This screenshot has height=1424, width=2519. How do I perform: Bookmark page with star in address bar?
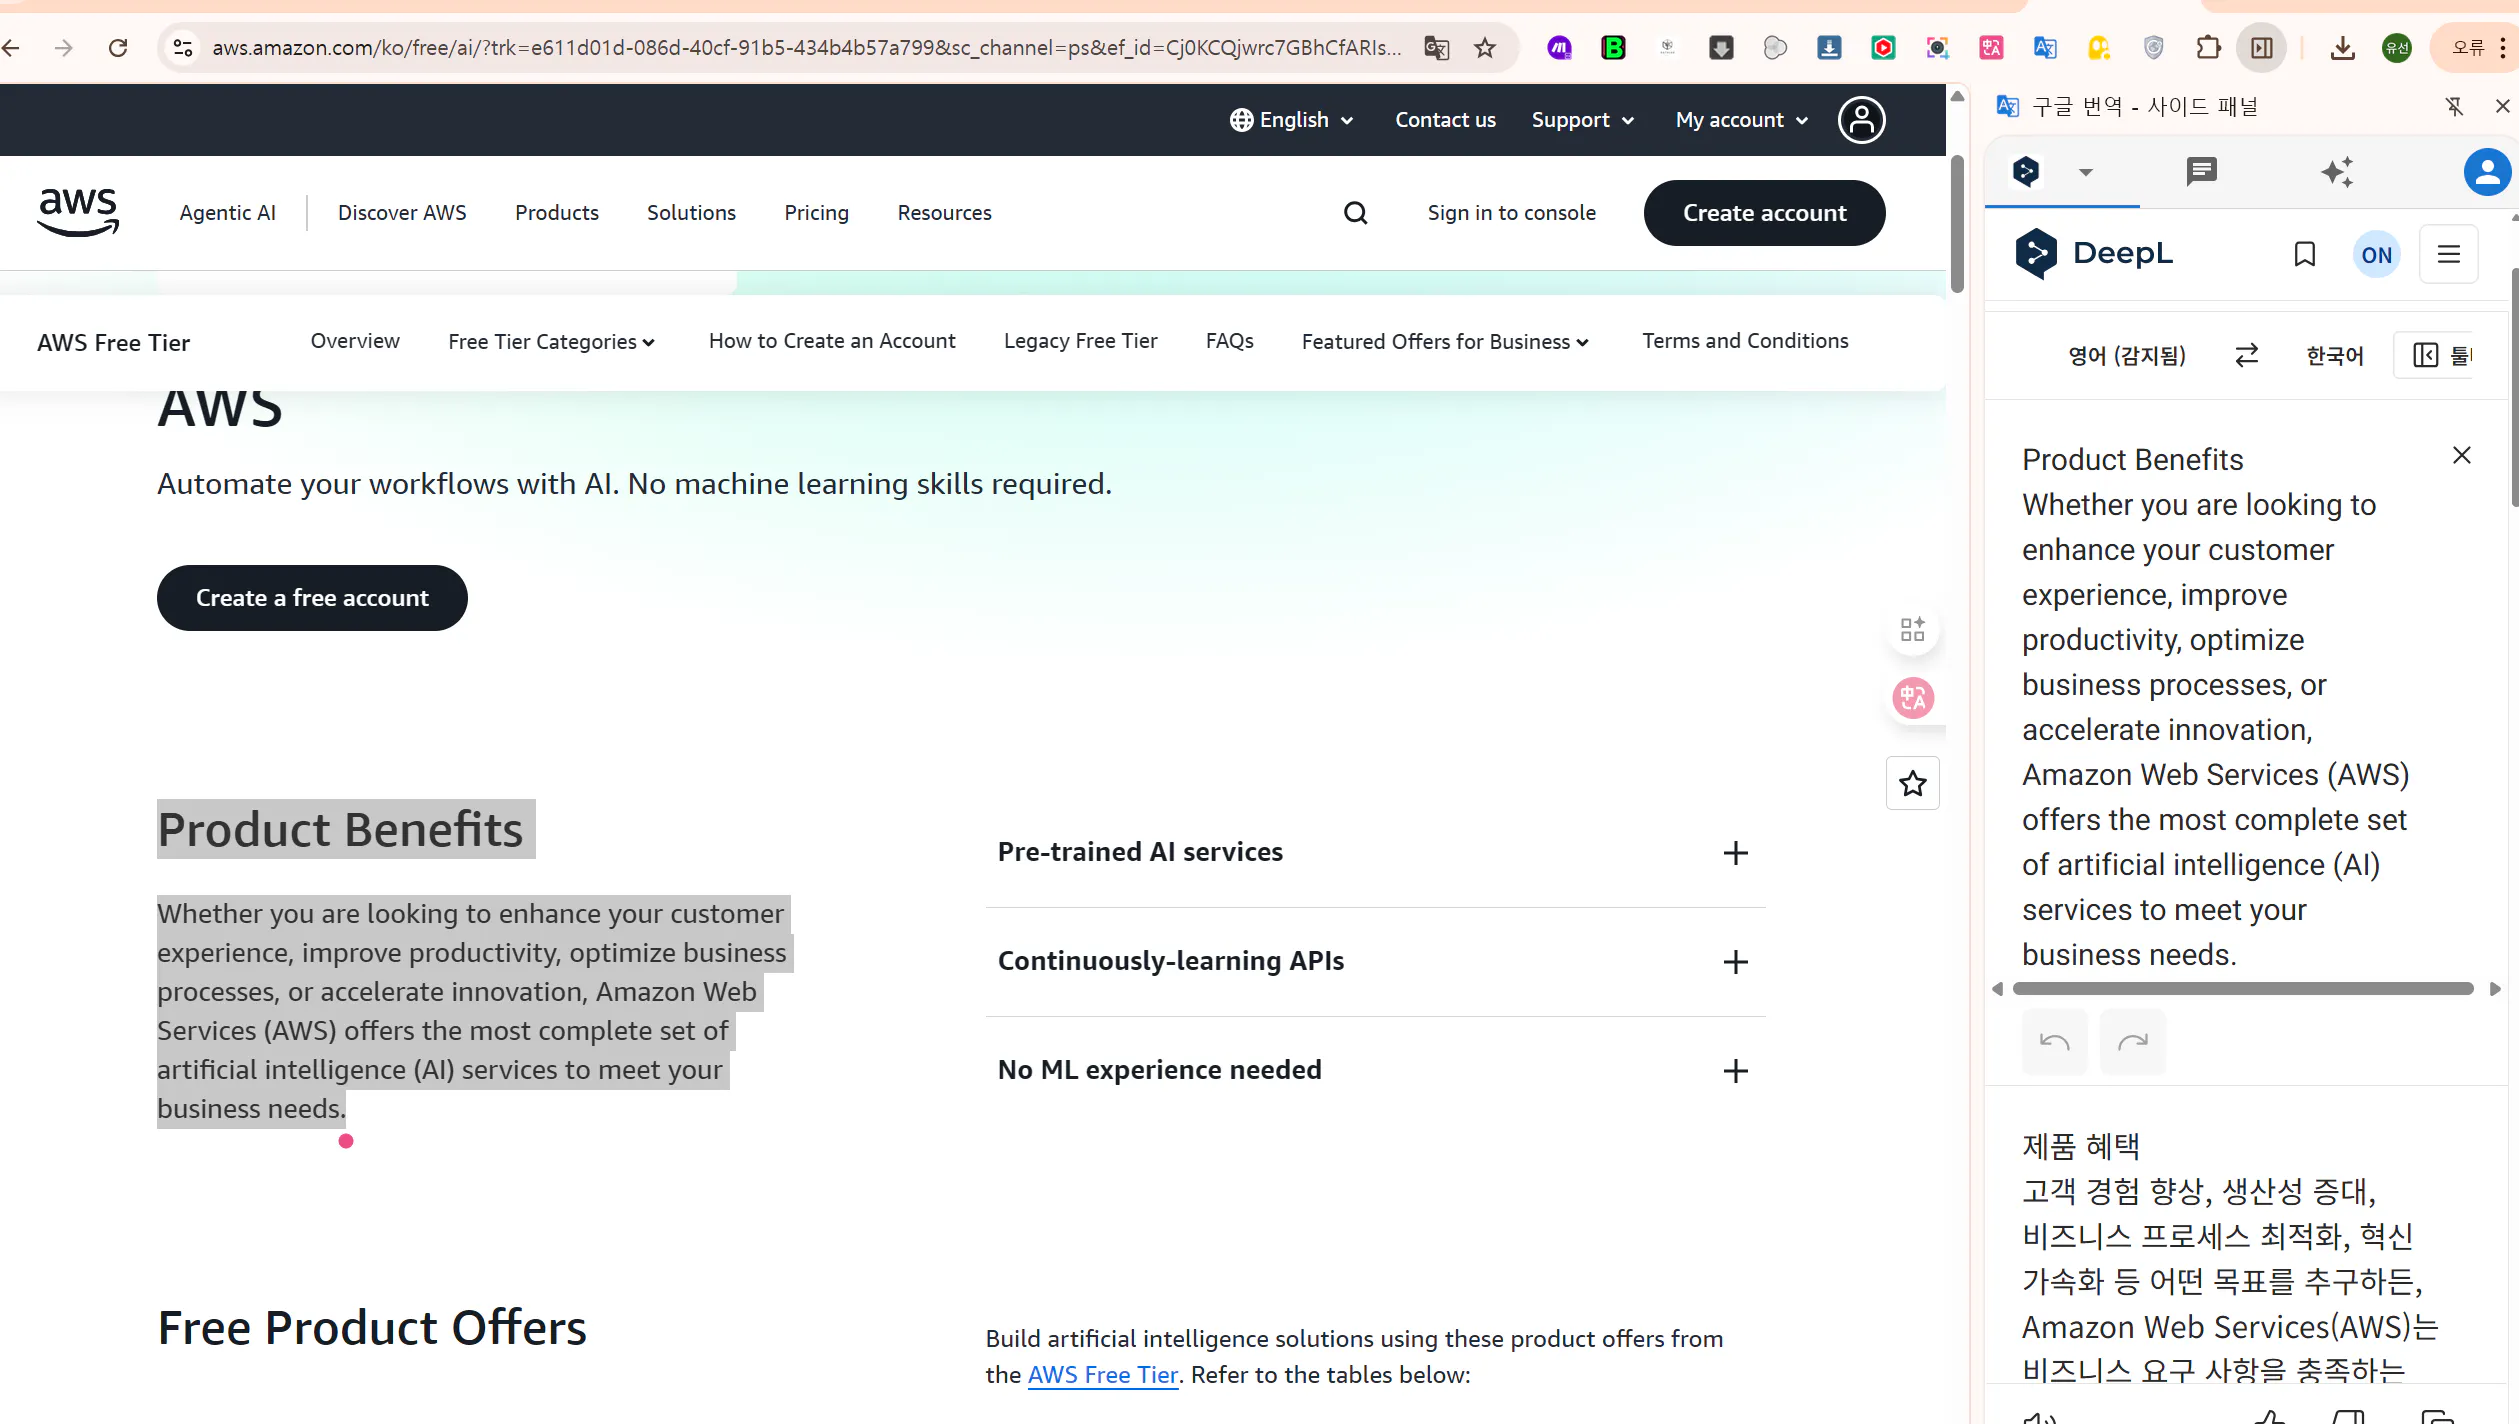(1485, 47)
